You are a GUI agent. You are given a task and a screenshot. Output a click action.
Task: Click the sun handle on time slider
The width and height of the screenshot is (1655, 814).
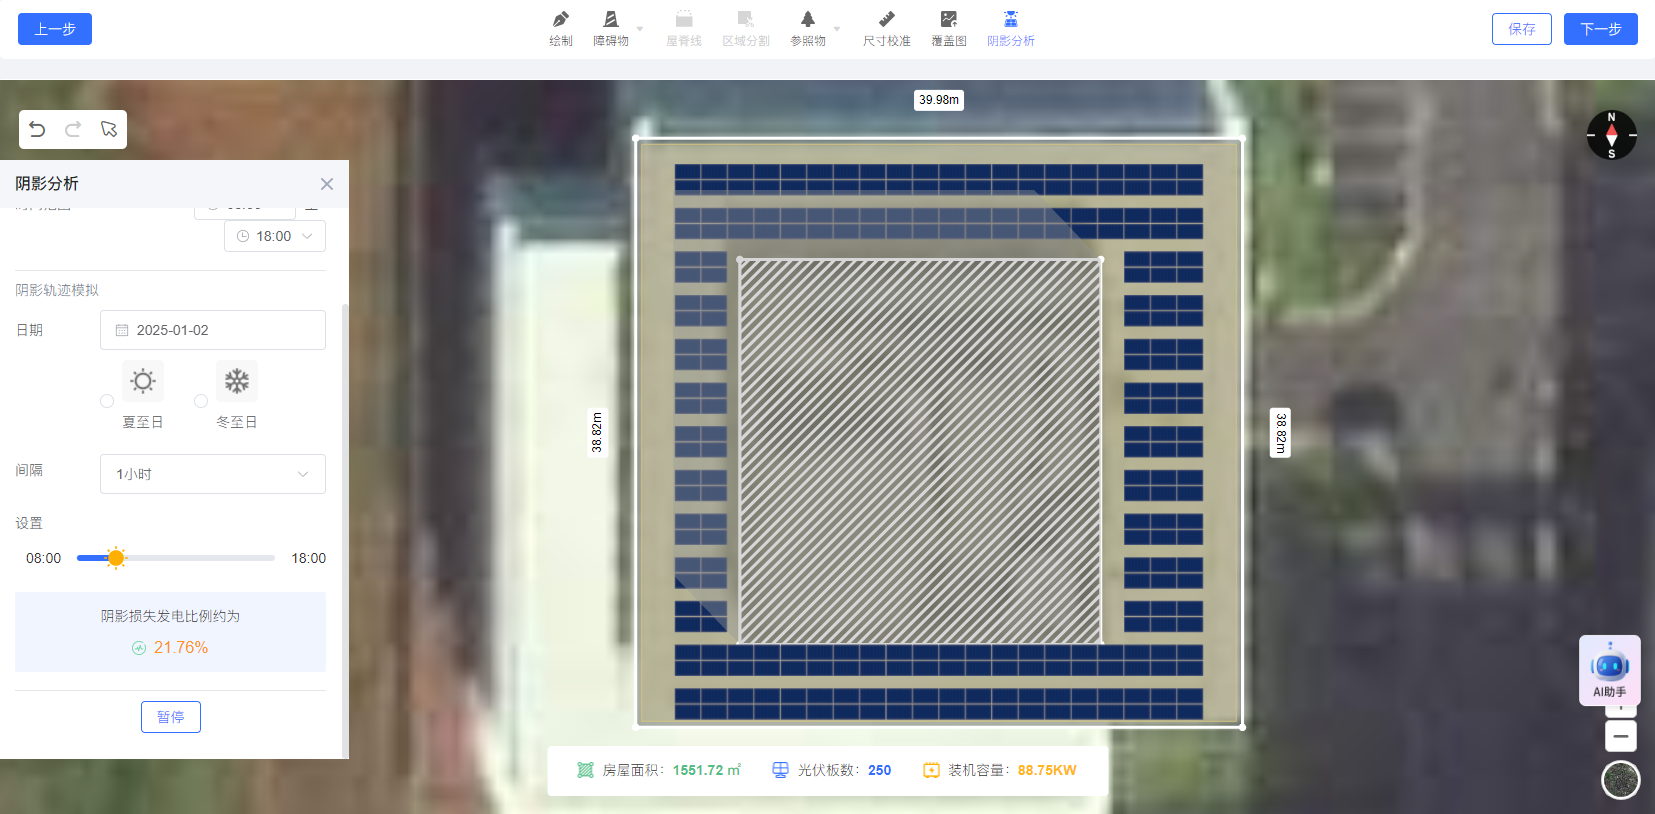coord(116,558)
